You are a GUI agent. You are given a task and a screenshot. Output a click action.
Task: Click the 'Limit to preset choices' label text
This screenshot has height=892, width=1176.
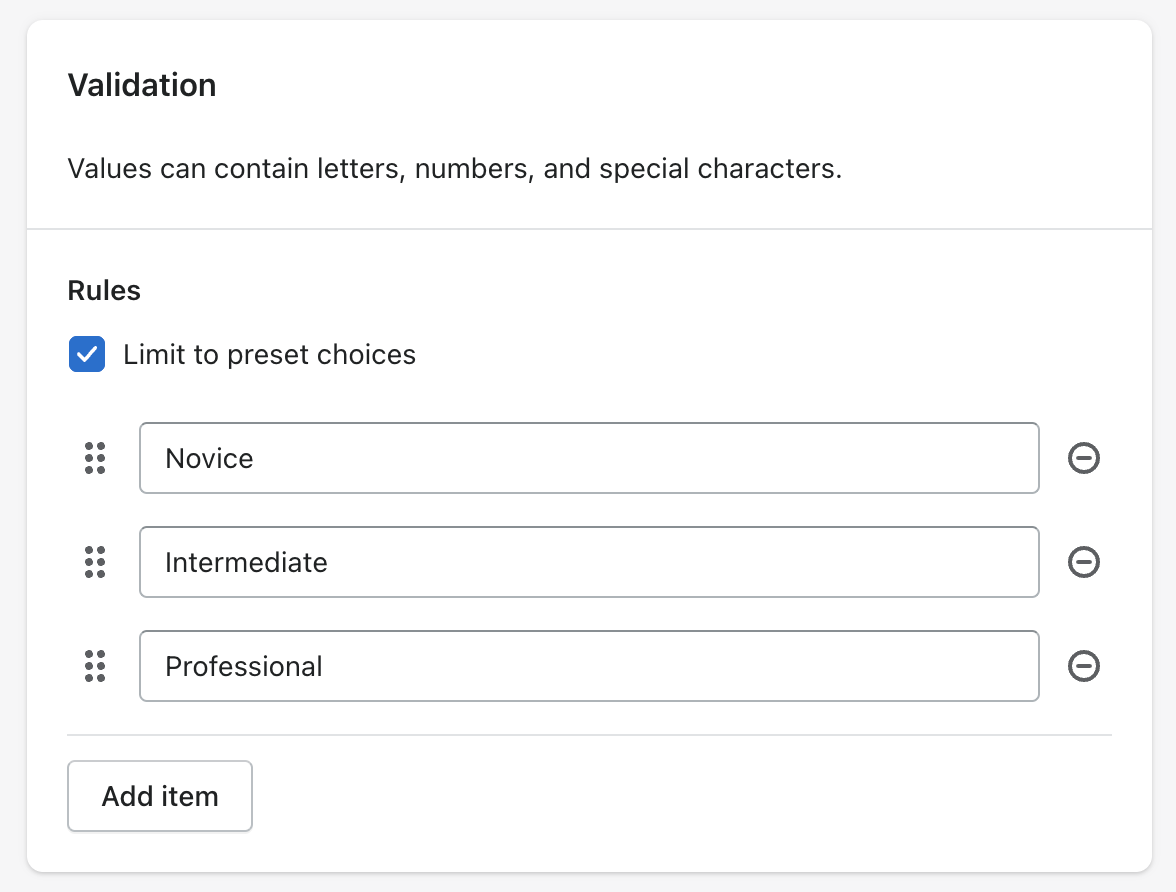269,354
